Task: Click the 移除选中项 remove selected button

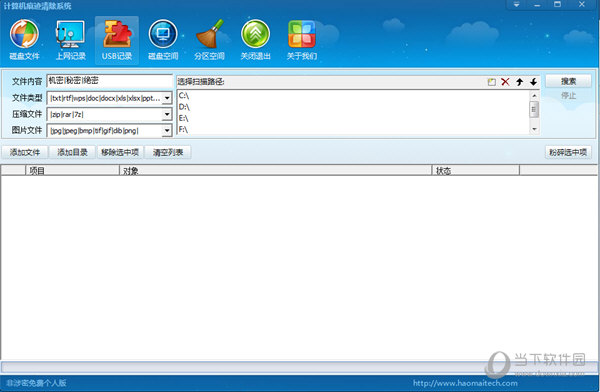Action: tap(120, 152)
